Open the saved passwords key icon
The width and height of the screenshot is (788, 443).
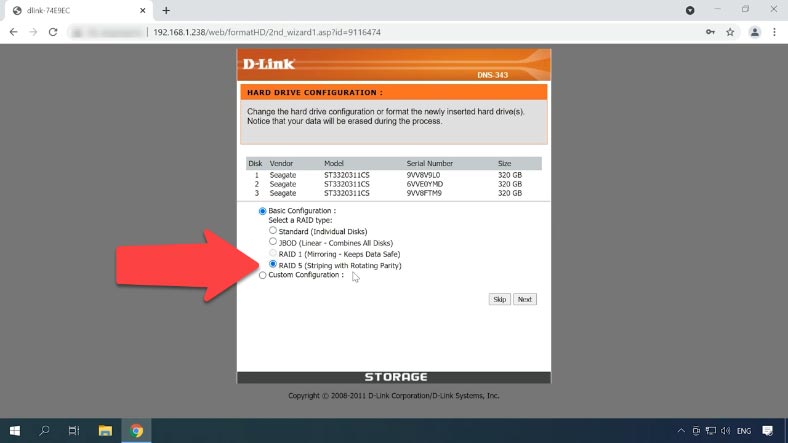710,32
